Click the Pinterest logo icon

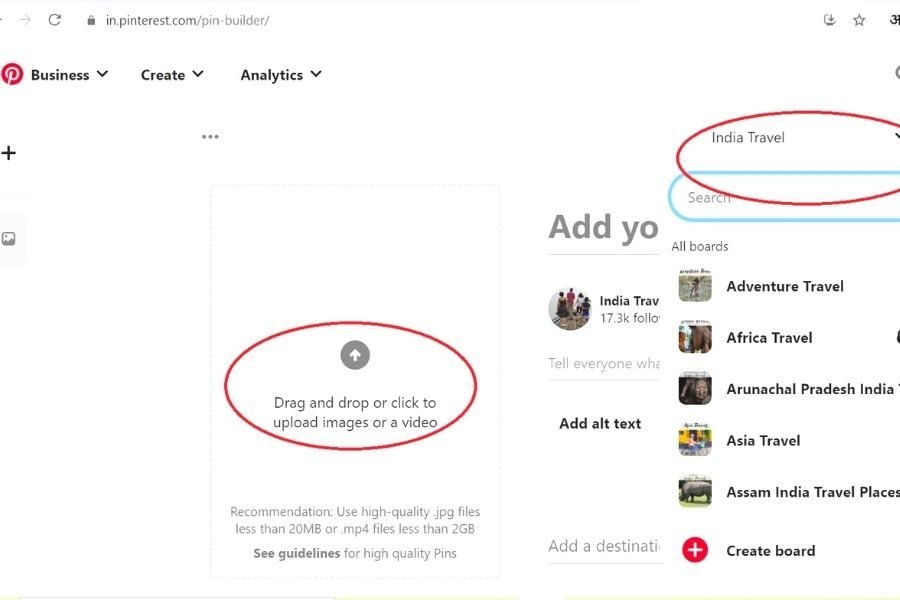tap(12, 74)
